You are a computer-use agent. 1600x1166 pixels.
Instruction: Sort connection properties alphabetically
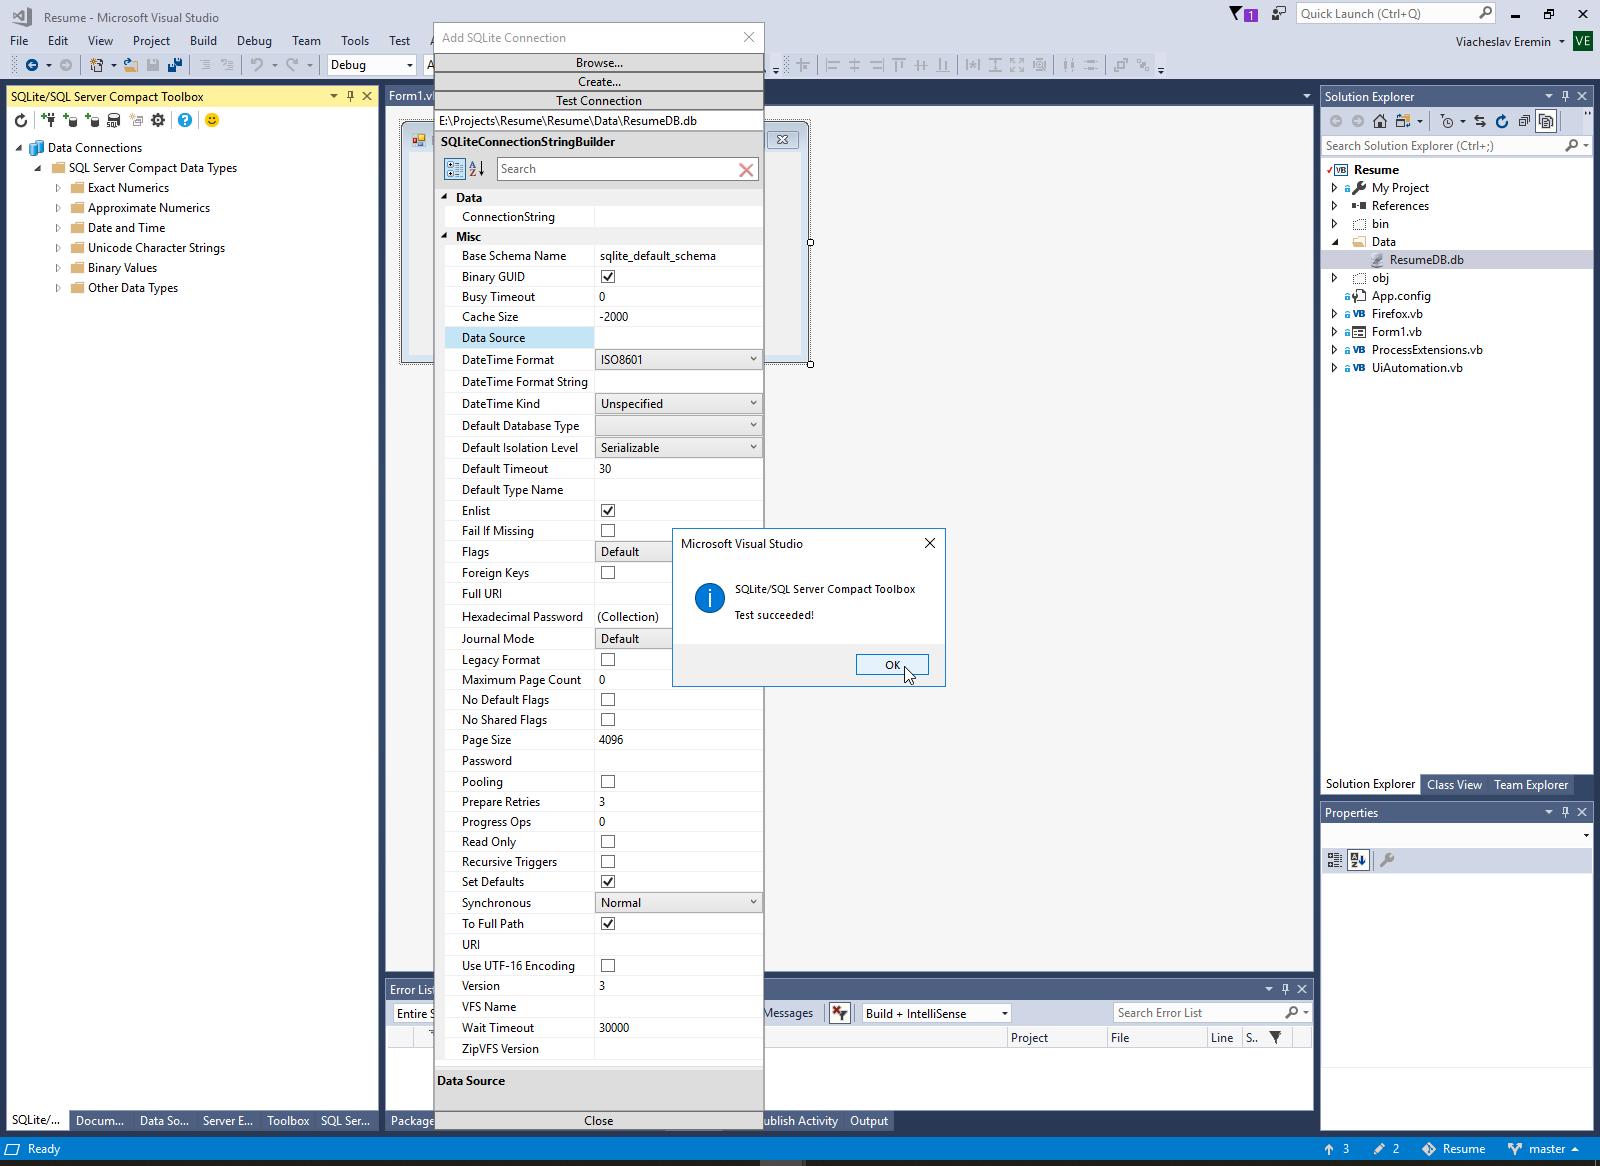click(x=477, y=169)
